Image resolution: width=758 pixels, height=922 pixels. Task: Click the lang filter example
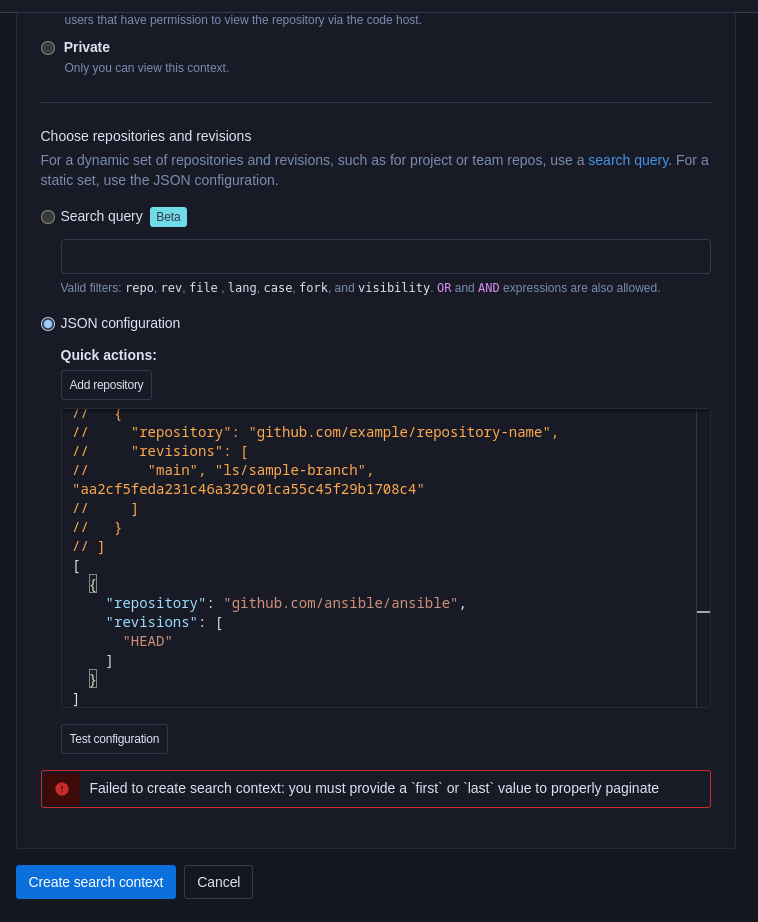[x=242, y=288]
